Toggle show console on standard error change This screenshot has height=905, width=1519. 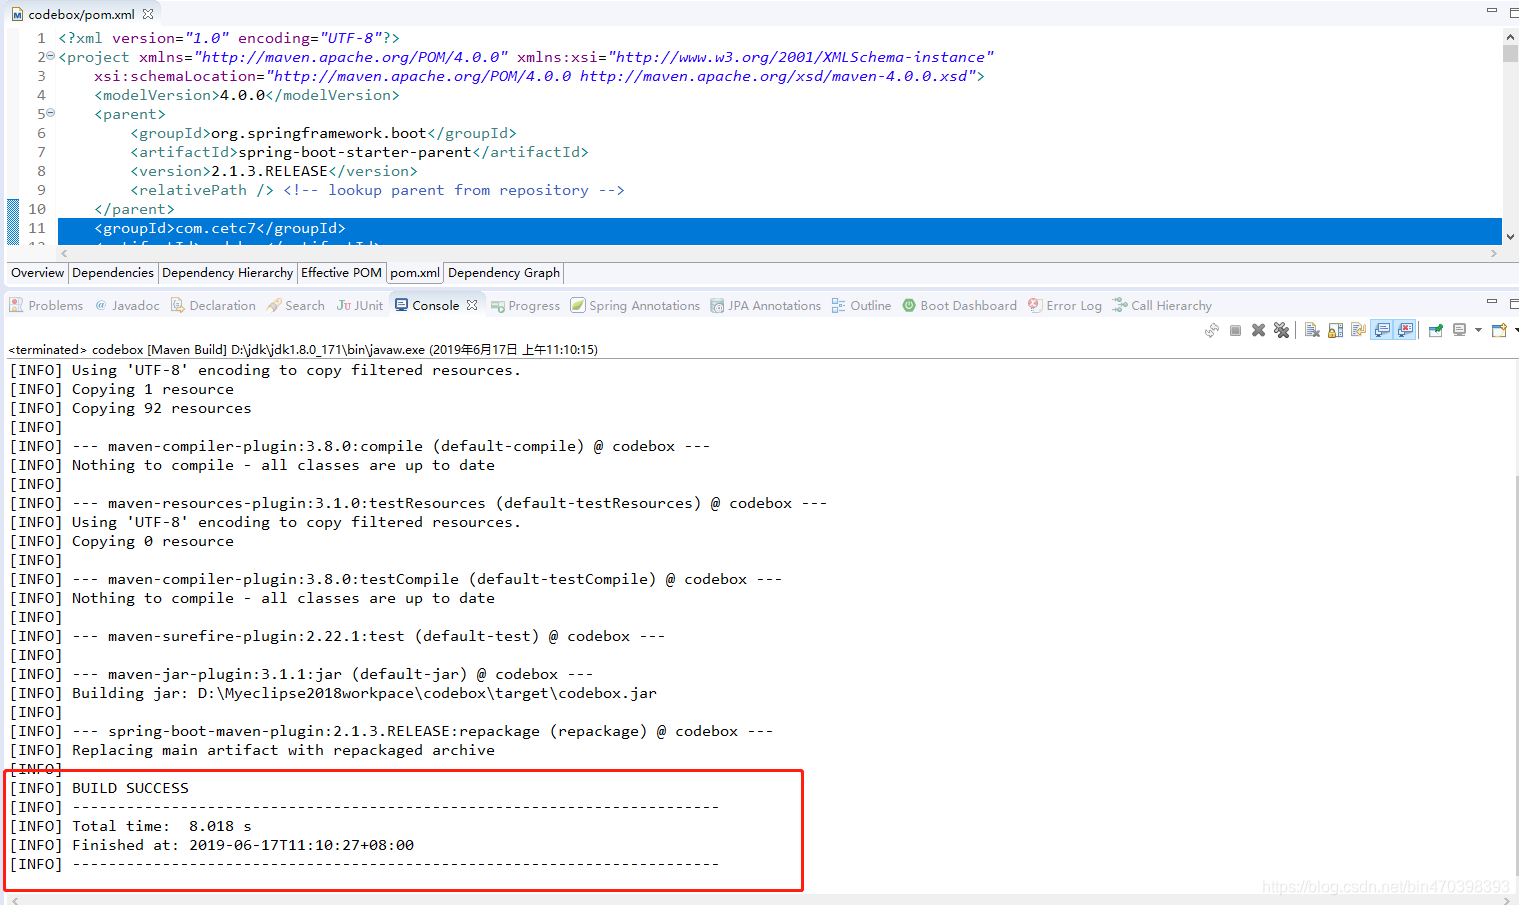click(x=1406, y=329)
